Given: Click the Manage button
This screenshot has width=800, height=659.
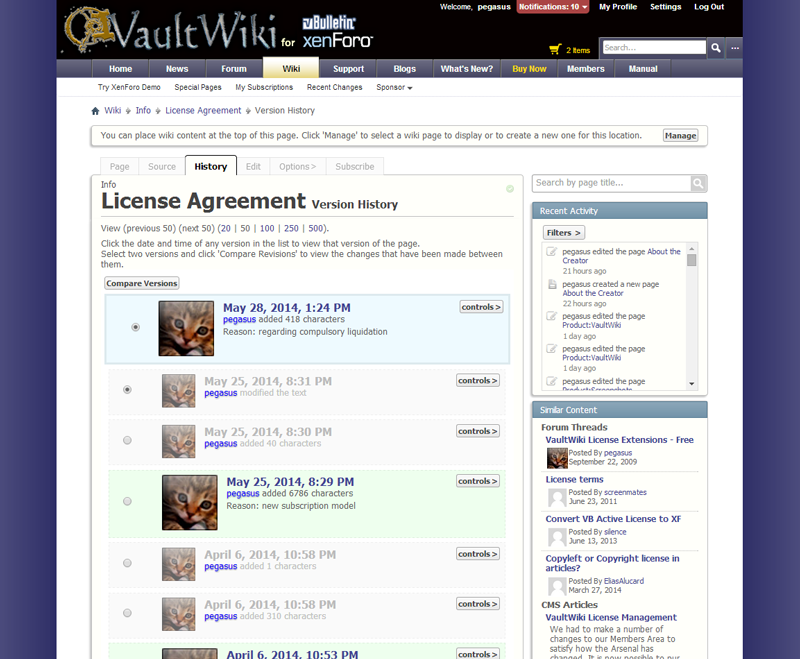Looking at the screenshot, I should 680,136.
